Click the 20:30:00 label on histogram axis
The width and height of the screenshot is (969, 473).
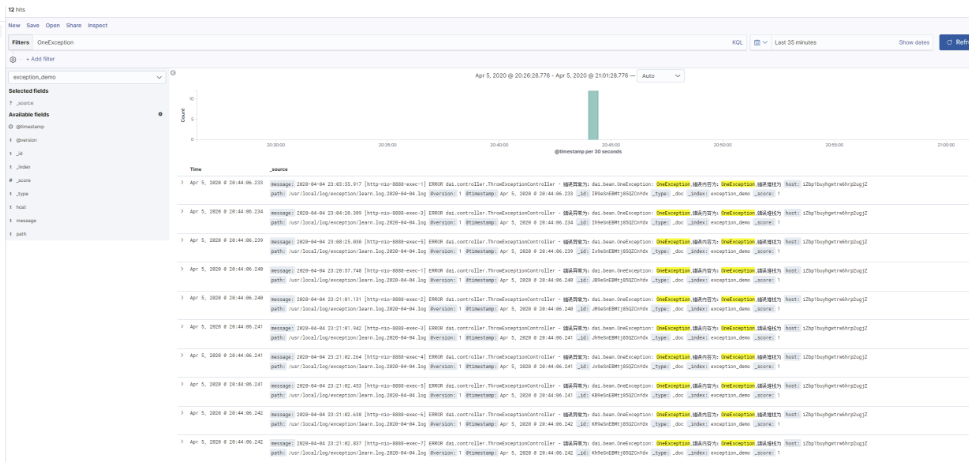click(x=276, y=144)
